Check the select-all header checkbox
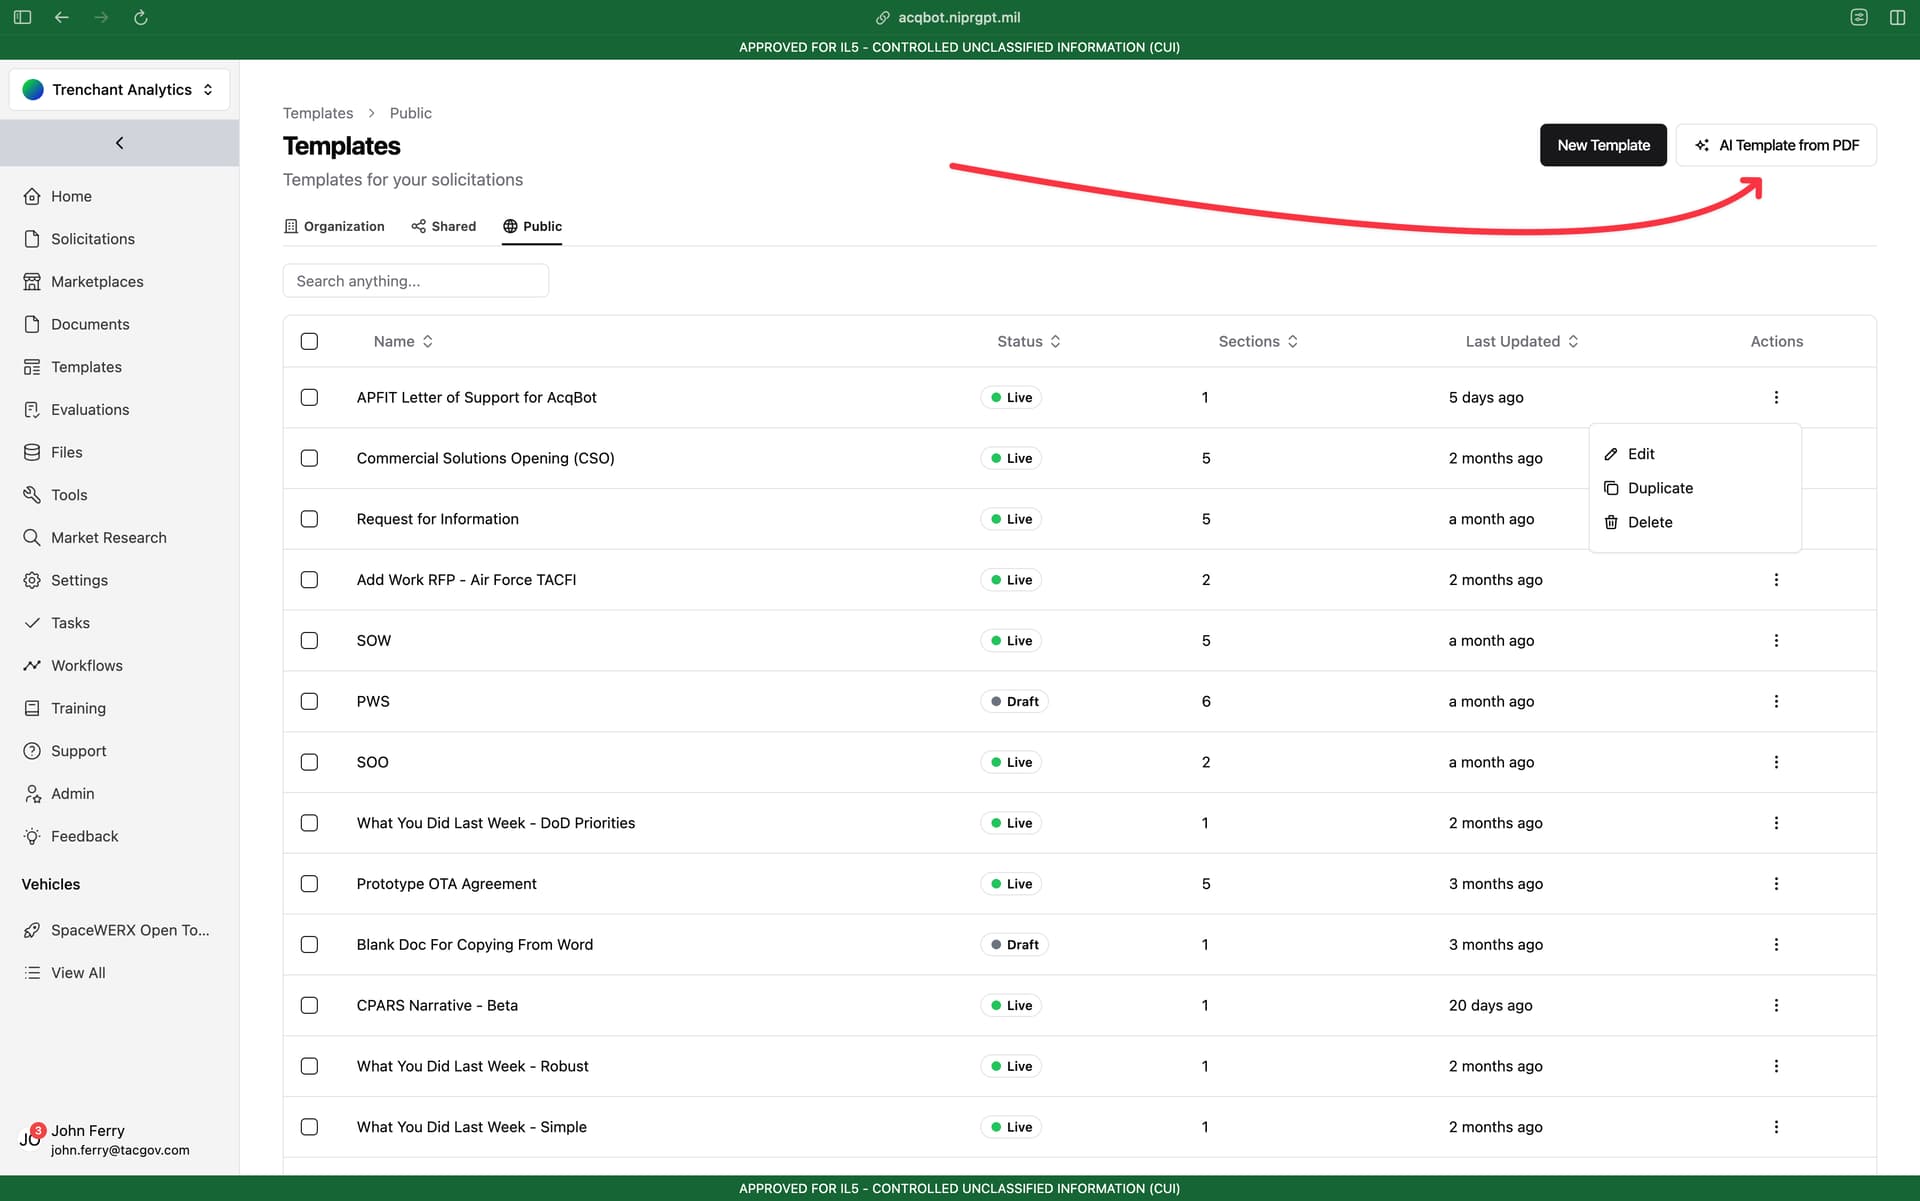The image size is (1920, 1201). tap(309, 342)
